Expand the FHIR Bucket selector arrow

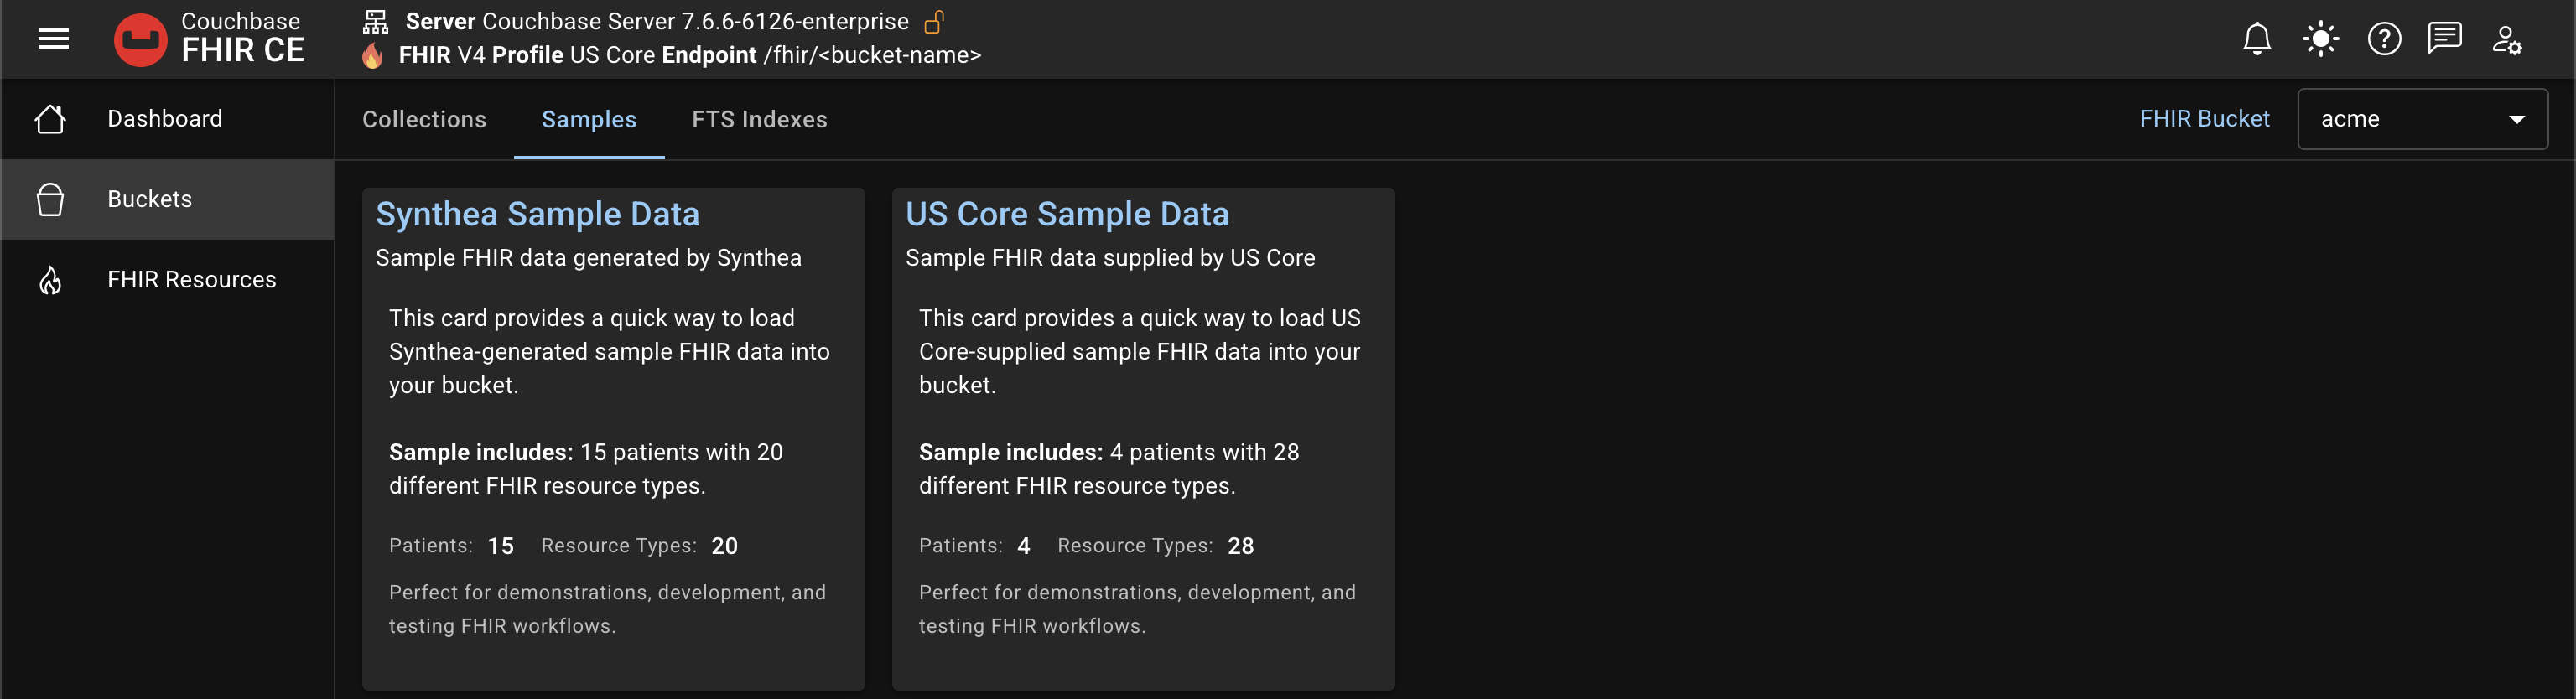click(x=2518, y=118)
